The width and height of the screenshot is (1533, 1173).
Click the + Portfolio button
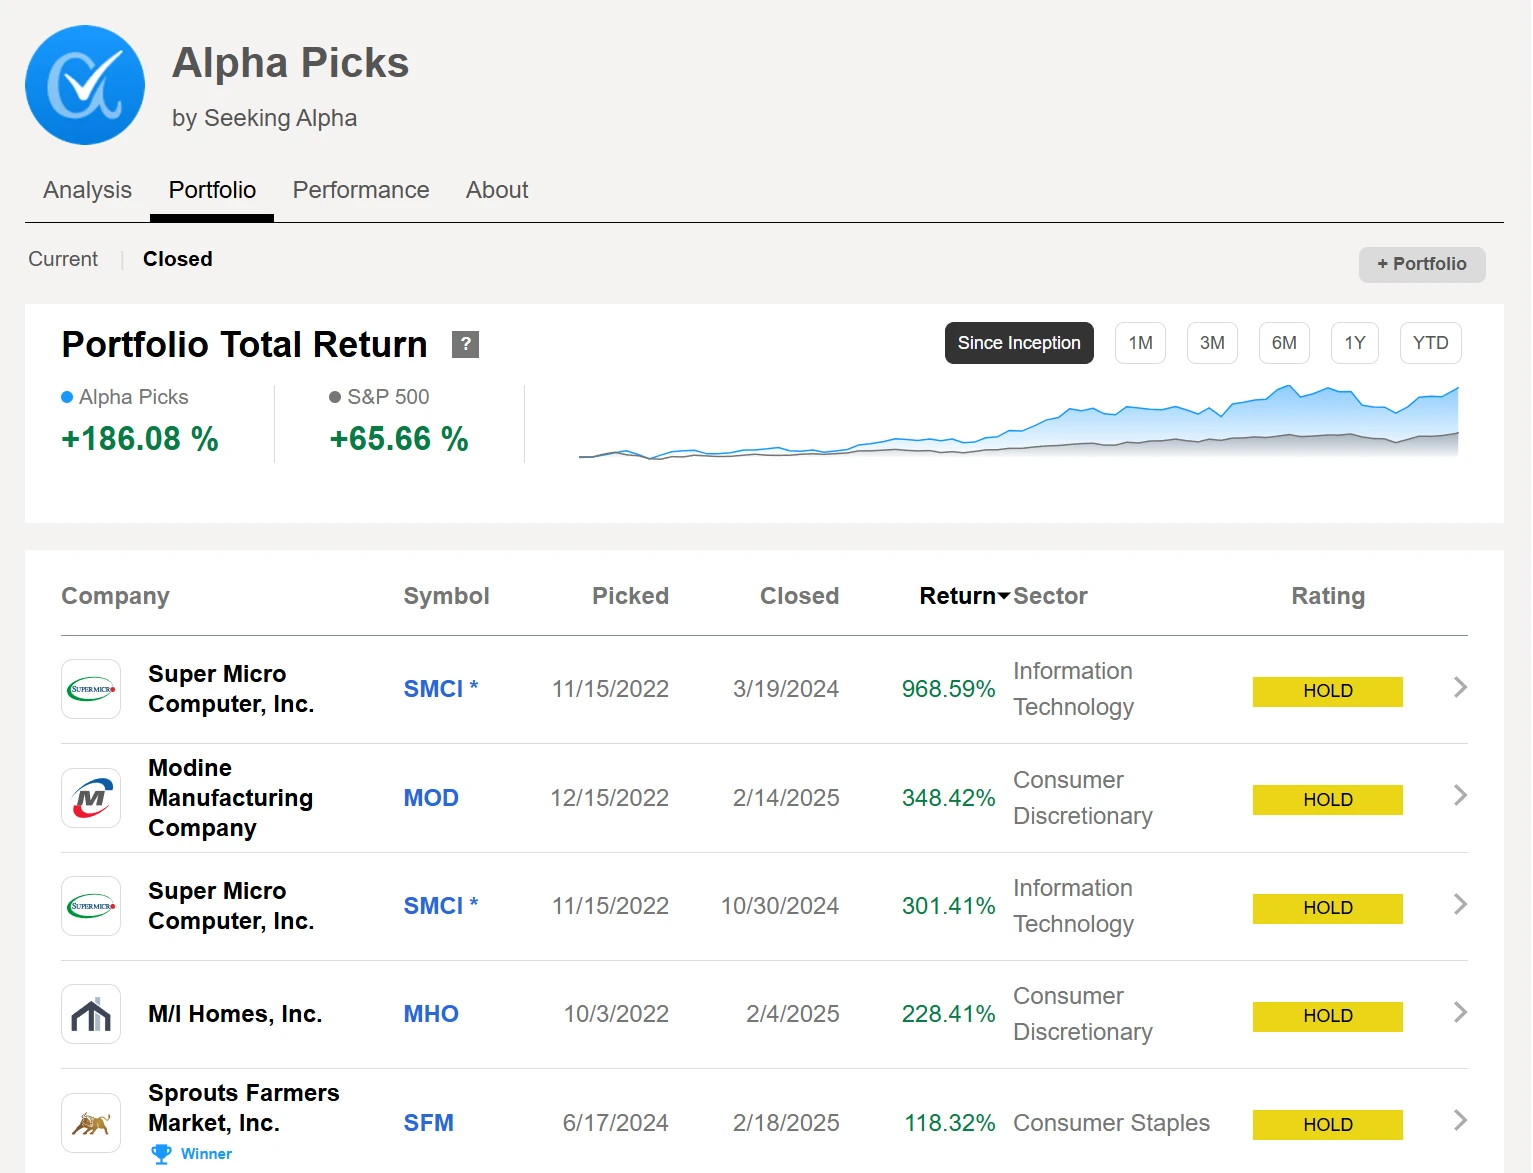tap(1421, 264)
